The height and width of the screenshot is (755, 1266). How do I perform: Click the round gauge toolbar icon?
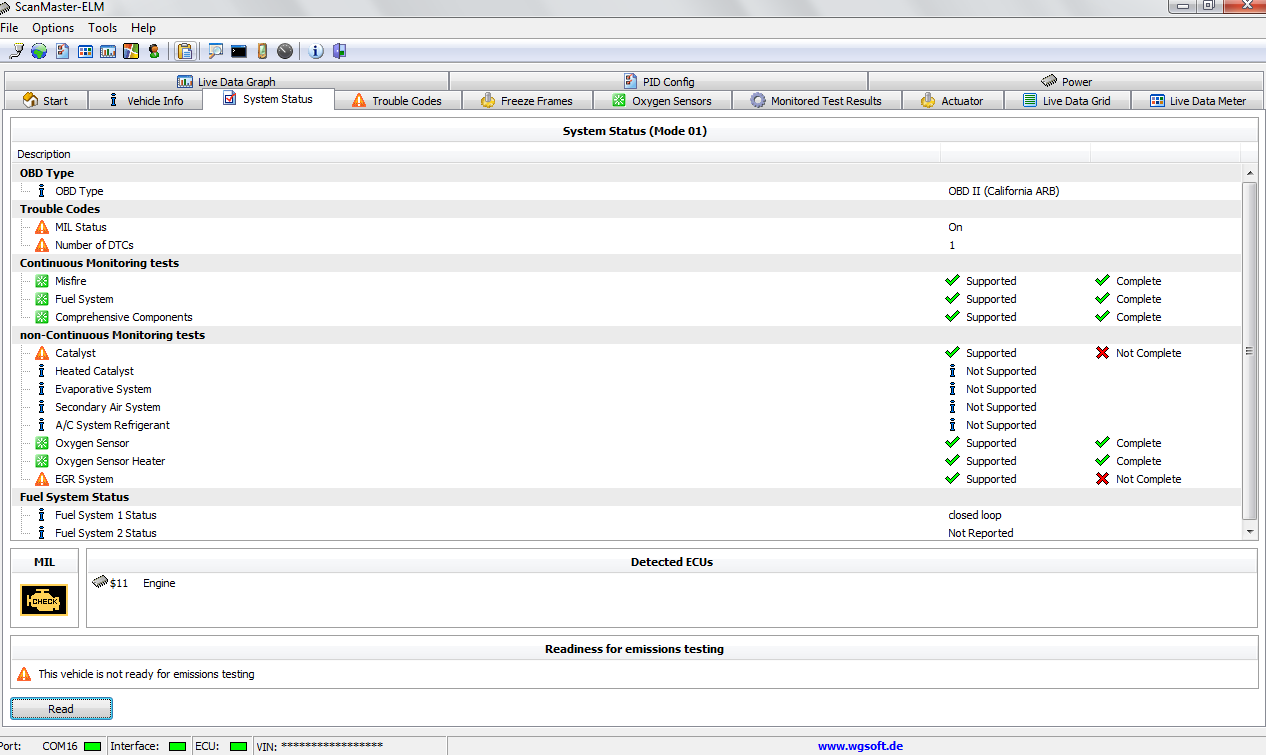[x=285, y=51]
